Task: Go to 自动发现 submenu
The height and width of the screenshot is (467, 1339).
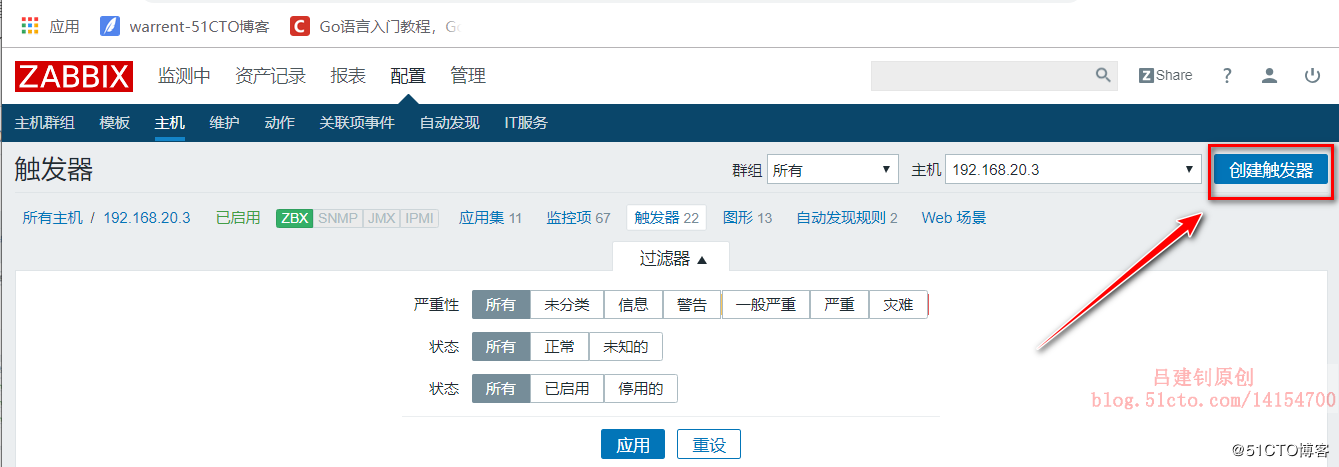Action: tap(449, 123)
